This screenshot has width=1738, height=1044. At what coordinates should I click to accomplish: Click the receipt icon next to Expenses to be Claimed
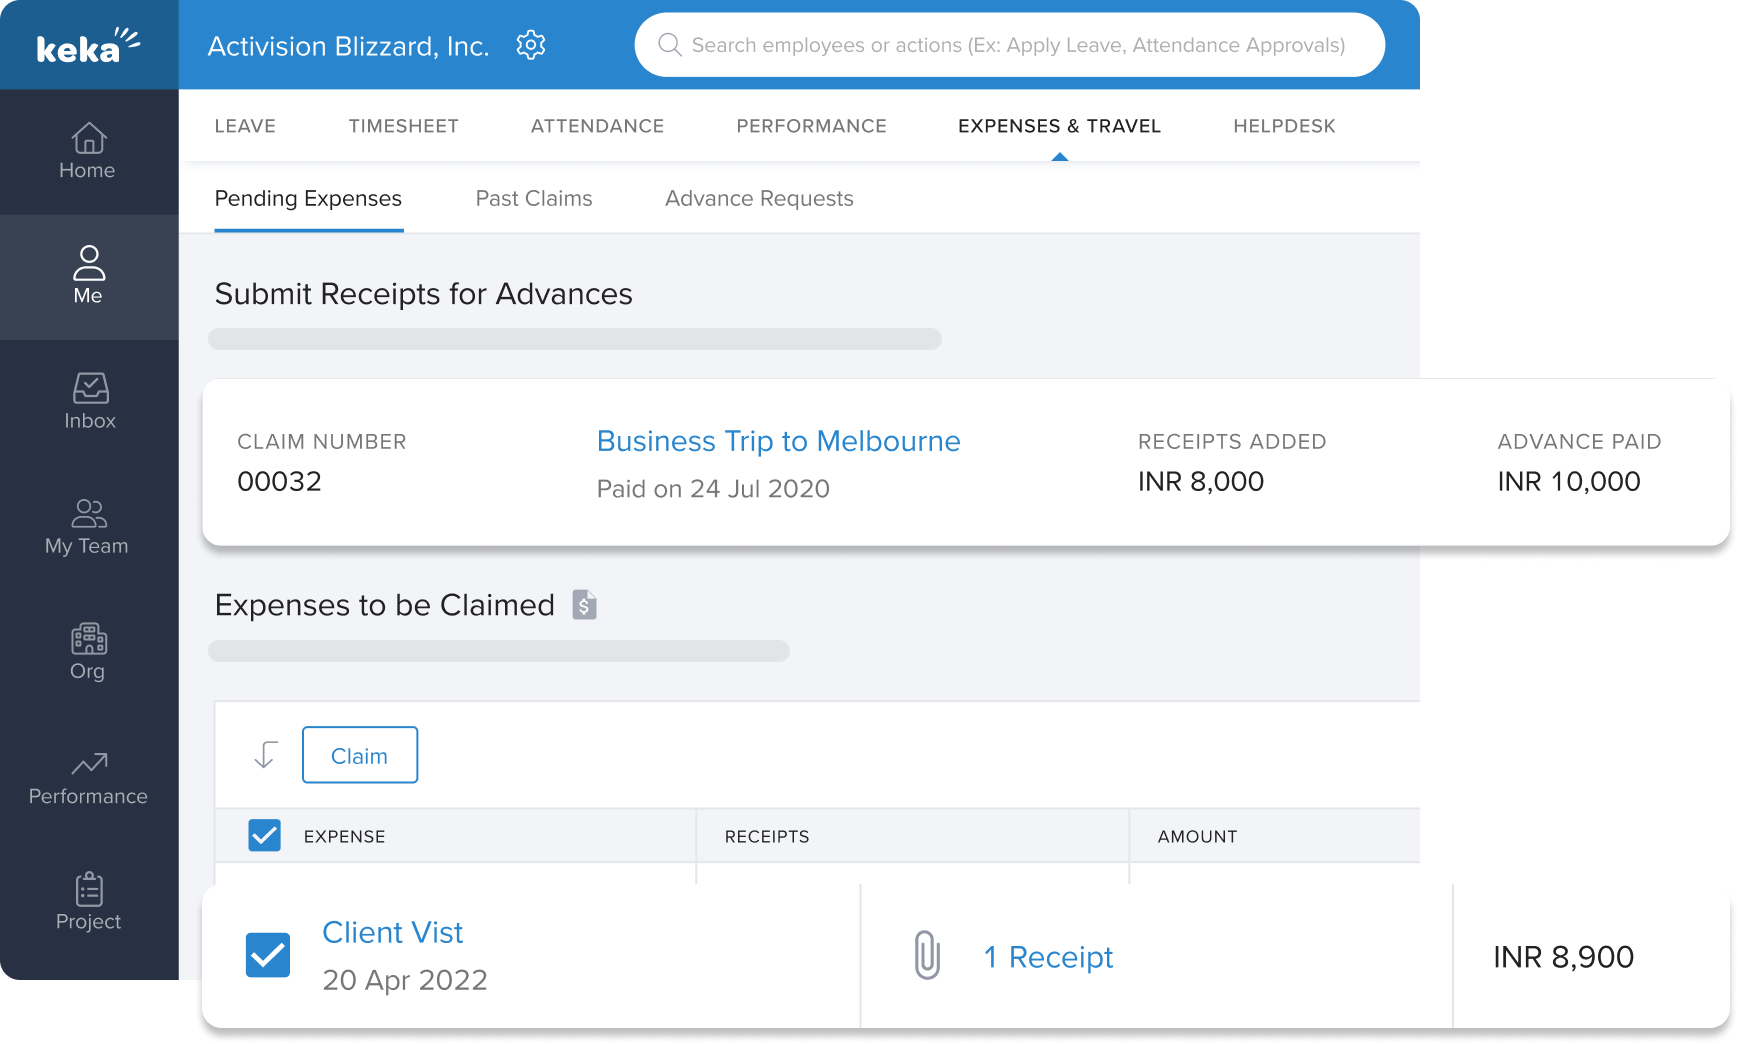[585, 604]
